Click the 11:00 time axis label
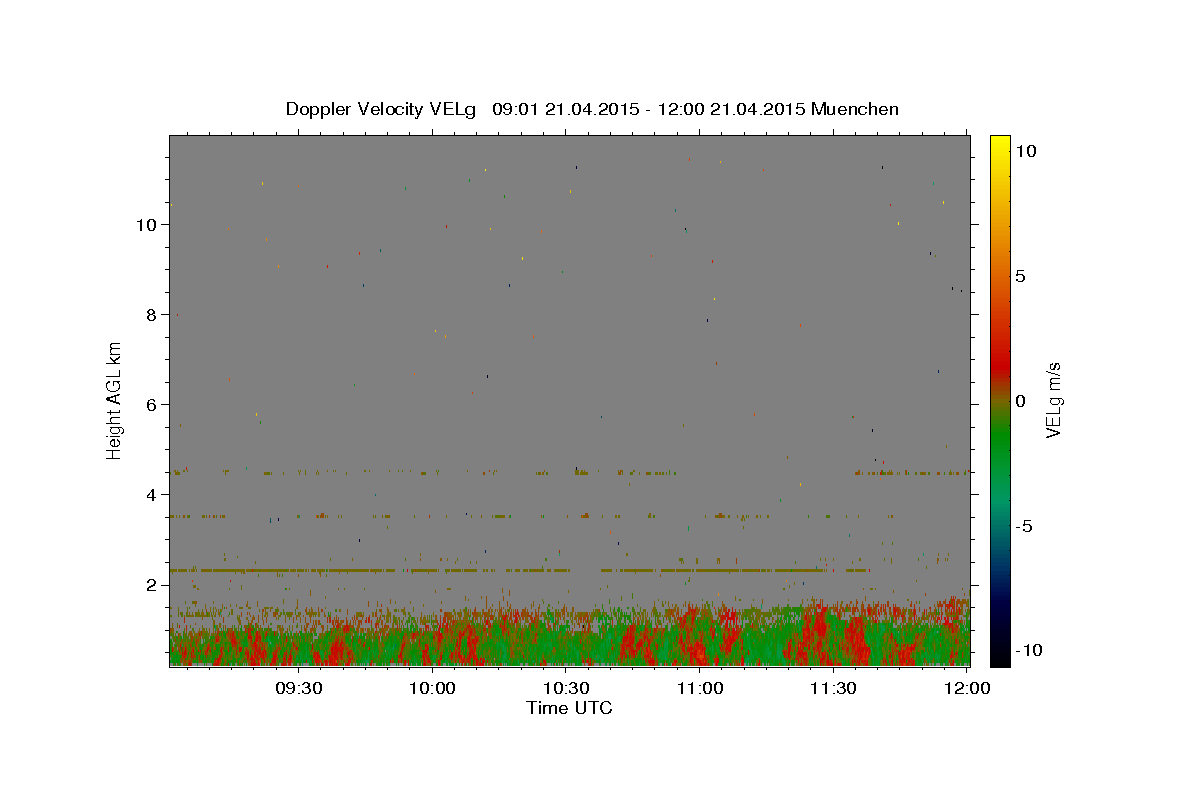 click(700, 688)
